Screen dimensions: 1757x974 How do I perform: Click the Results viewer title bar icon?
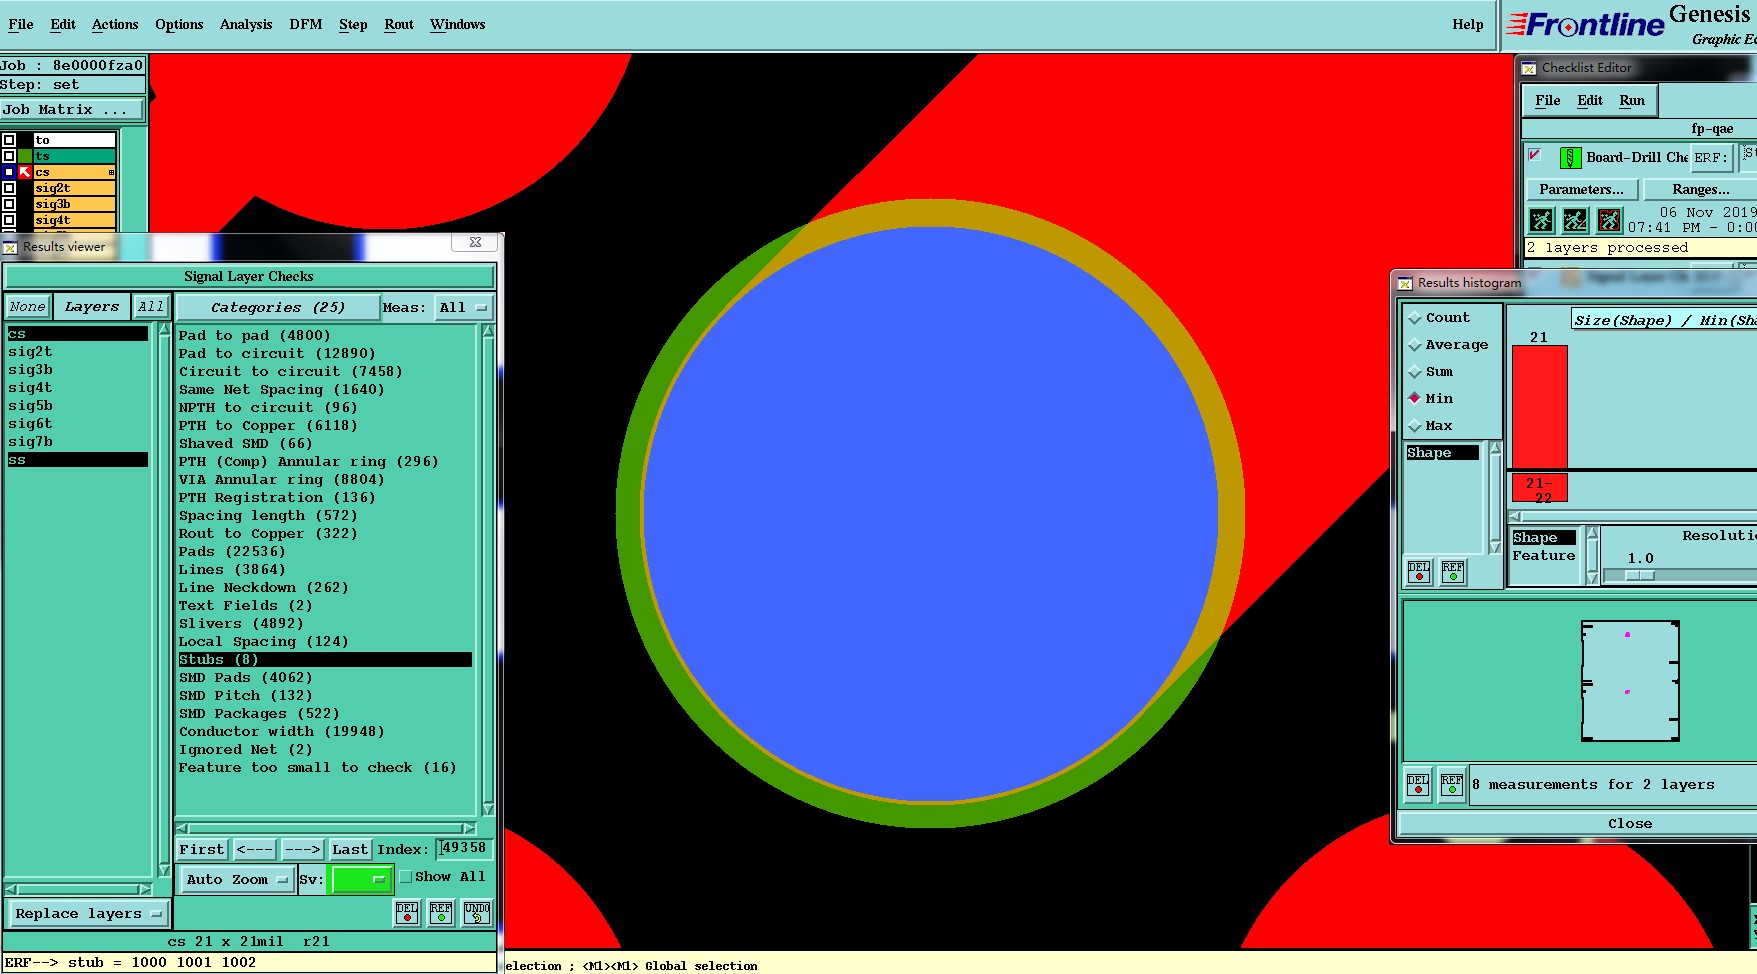[x=11, y=247]
